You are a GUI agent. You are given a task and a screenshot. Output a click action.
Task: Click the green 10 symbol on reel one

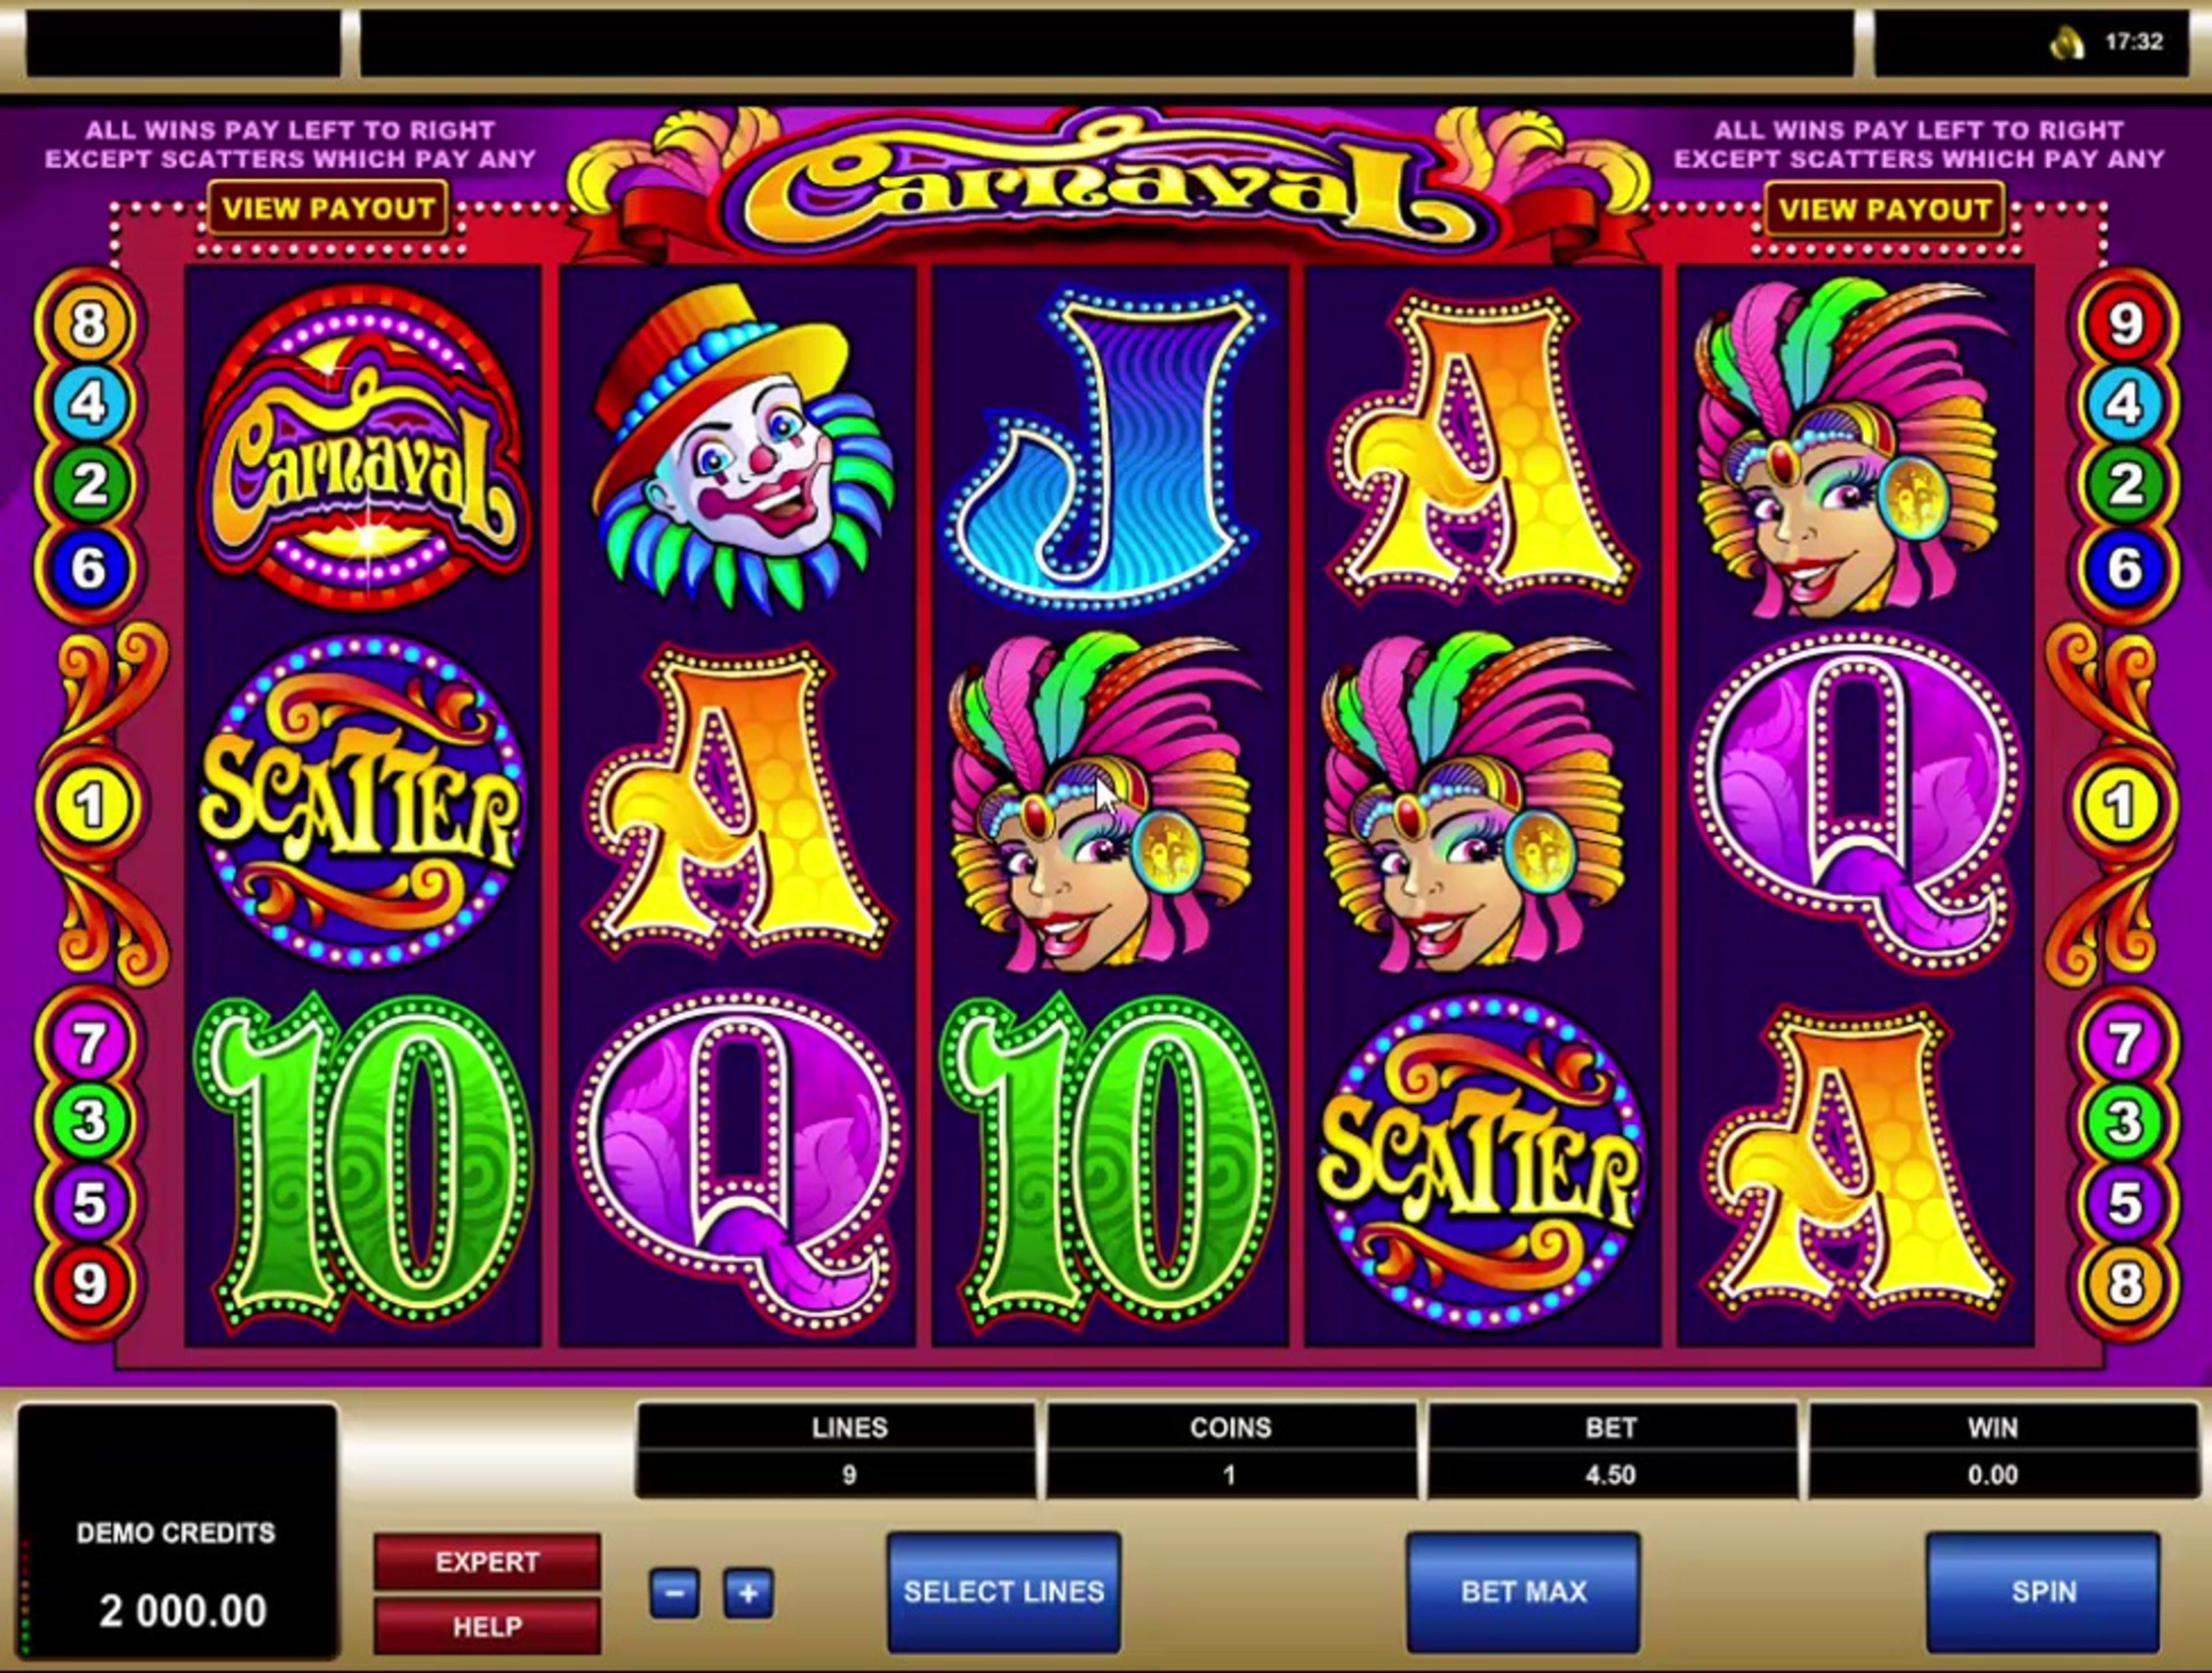pos(363,1160)
